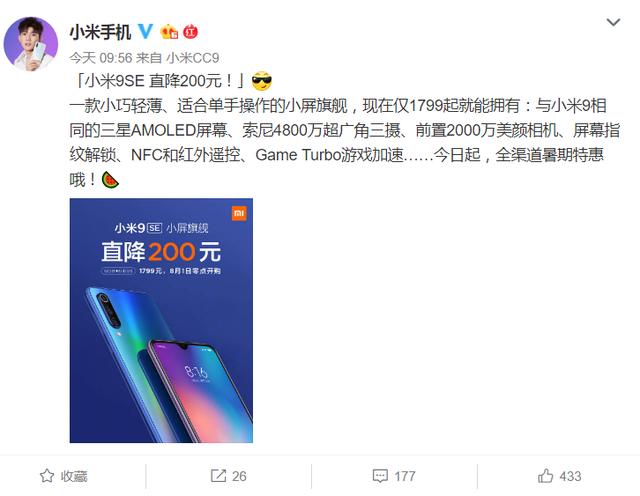
Task: Open the 小米9 SE promo image
Action: coord(161,320)
